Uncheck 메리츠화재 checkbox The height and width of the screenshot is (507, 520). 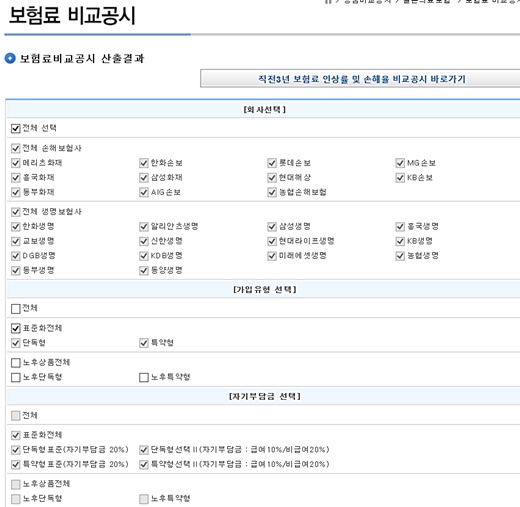coord(16,163)
